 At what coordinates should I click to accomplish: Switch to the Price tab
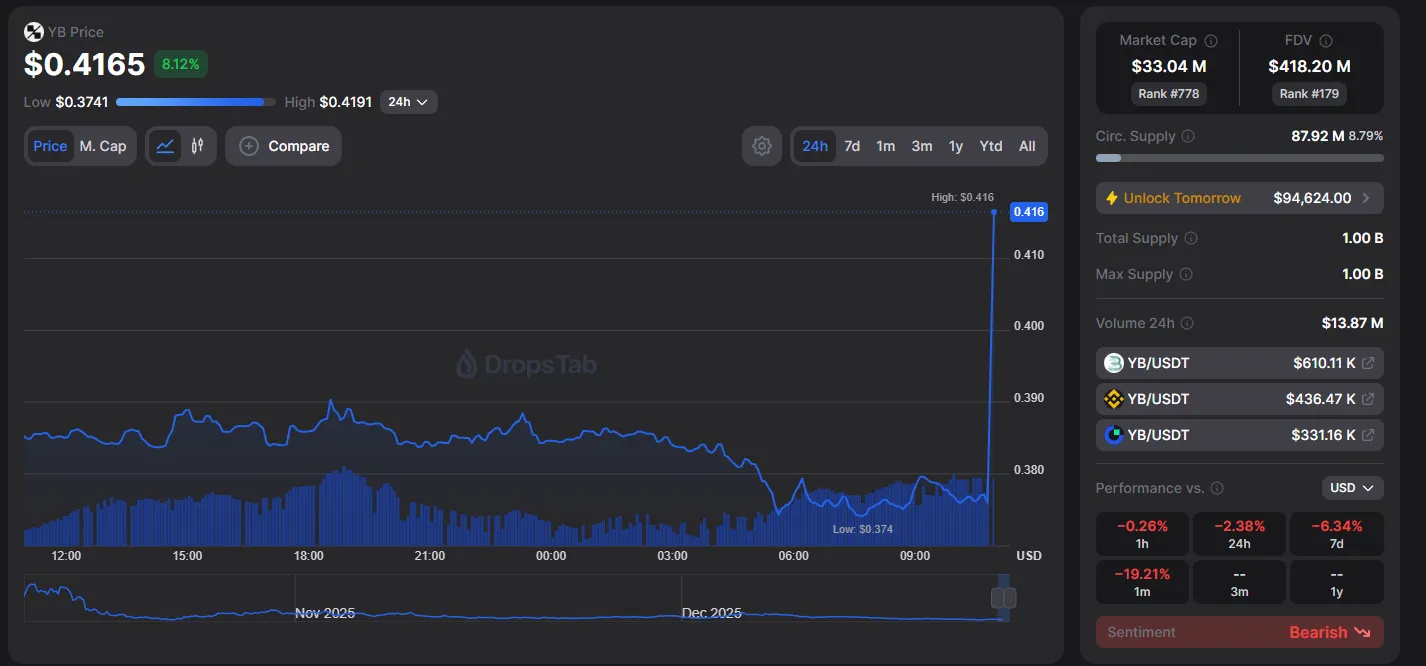(x=50, y=145)
